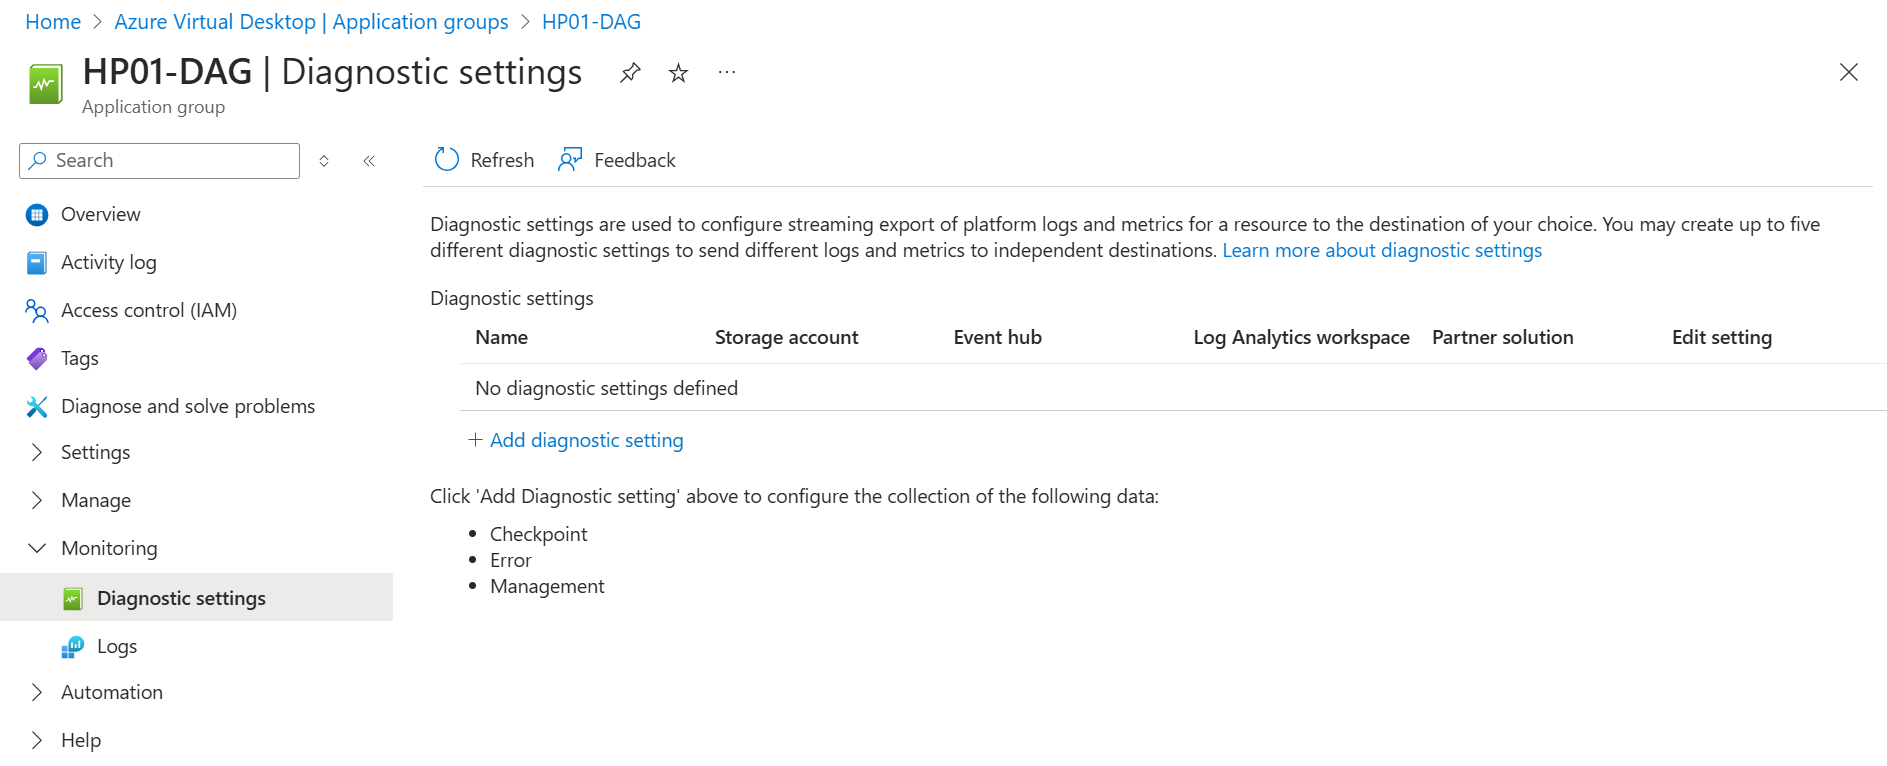
Task: Expand the Manage menu group
Action: click(37, 500)
